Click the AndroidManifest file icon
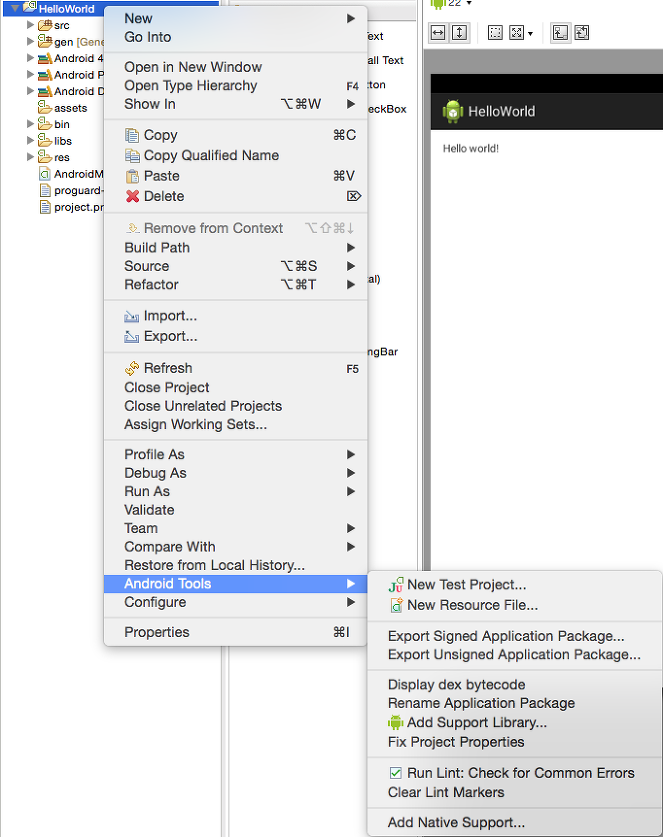This screenshot has width=663, height=837. [x=45, y=173]
